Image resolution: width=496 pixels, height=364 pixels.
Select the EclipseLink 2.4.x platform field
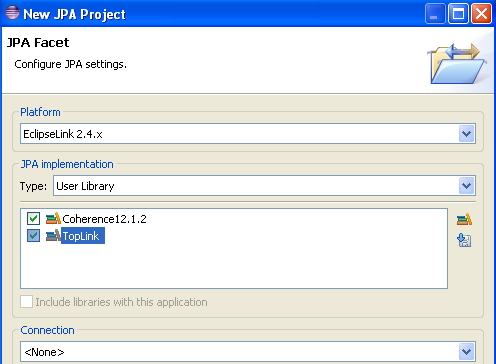[x=248, y=134]
